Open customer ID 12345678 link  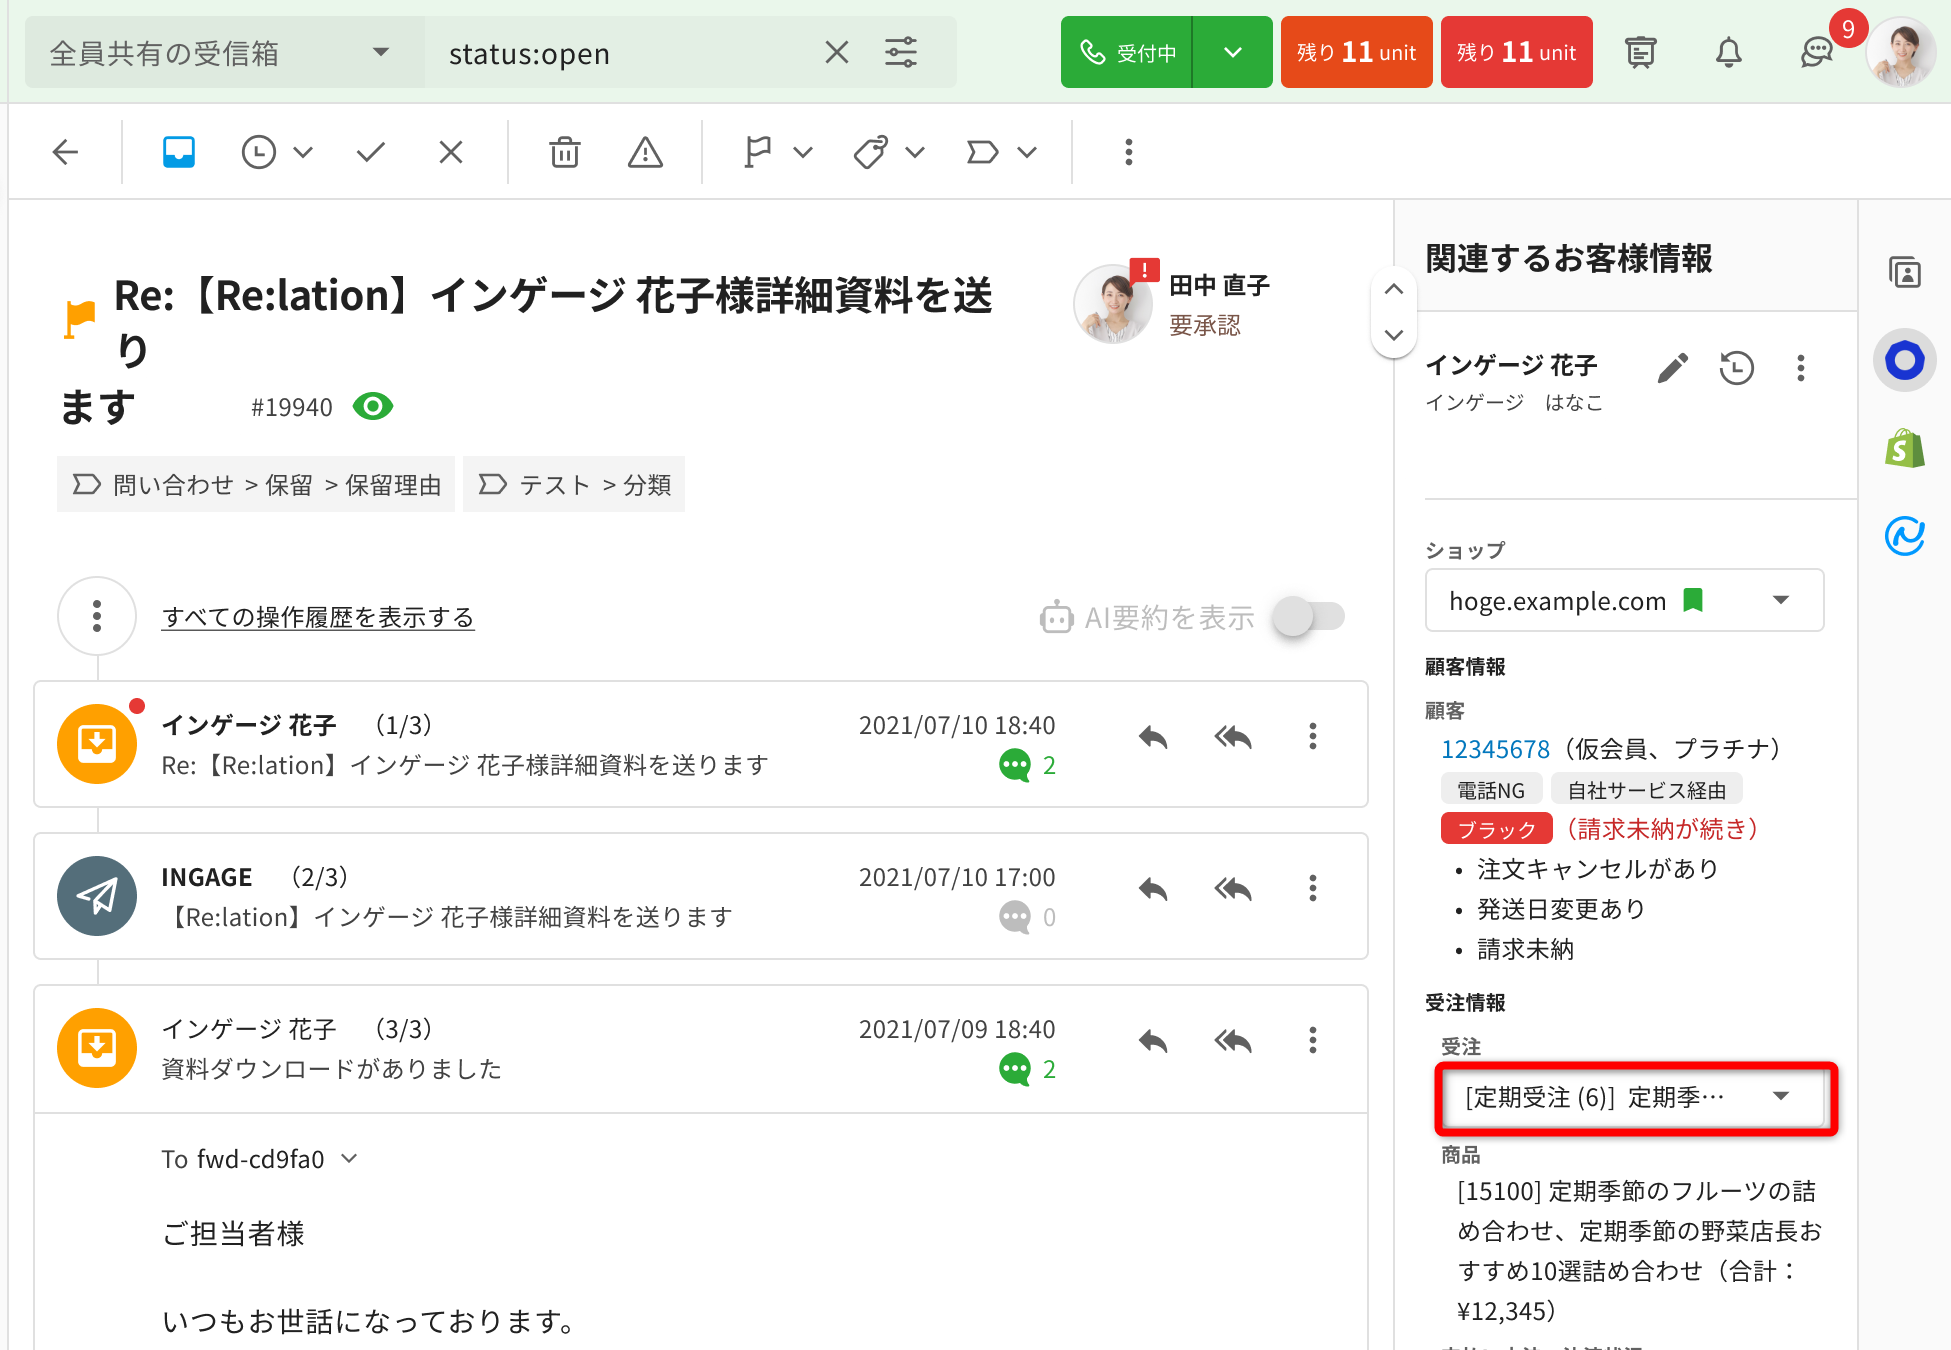click(x=1495, y=749)
